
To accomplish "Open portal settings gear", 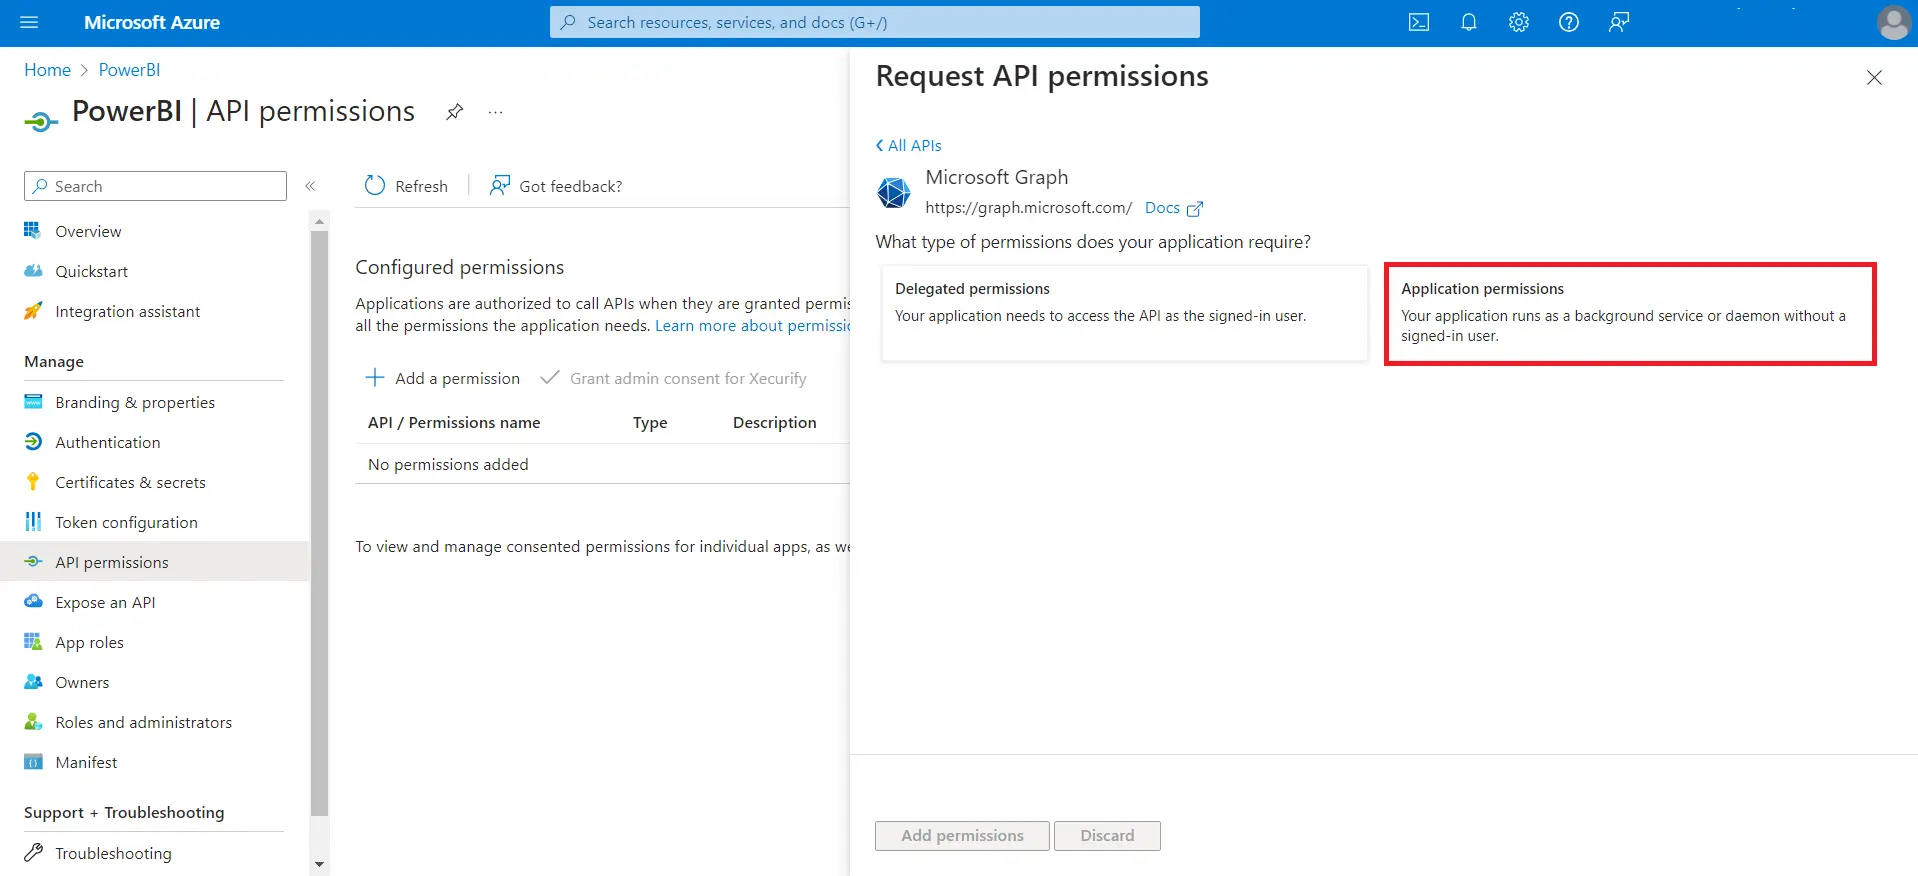I will click(1518, 22).
